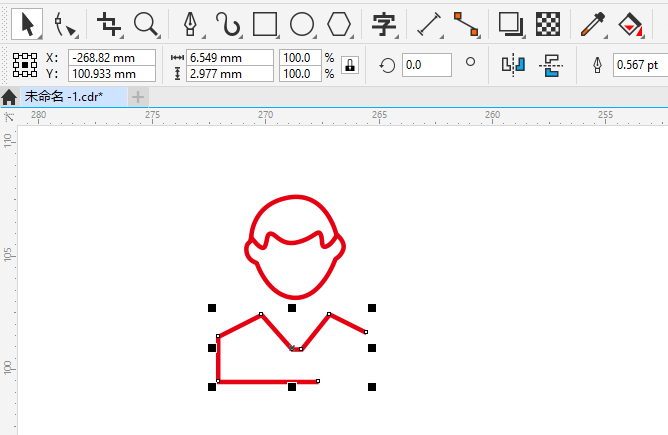Edit the rotation angle 0.0 field
Screen dimensions: 668x435
tap(426, 65)
